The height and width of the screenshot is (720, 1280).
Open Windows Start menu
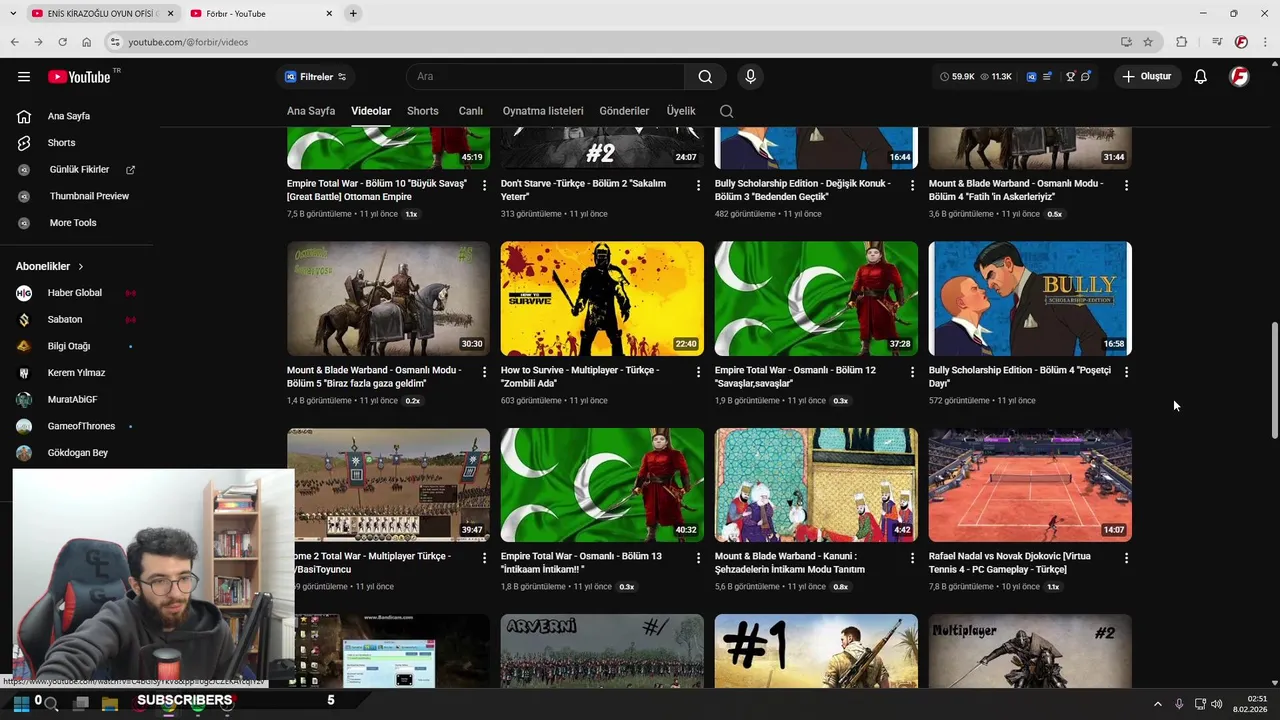(21, 704)
